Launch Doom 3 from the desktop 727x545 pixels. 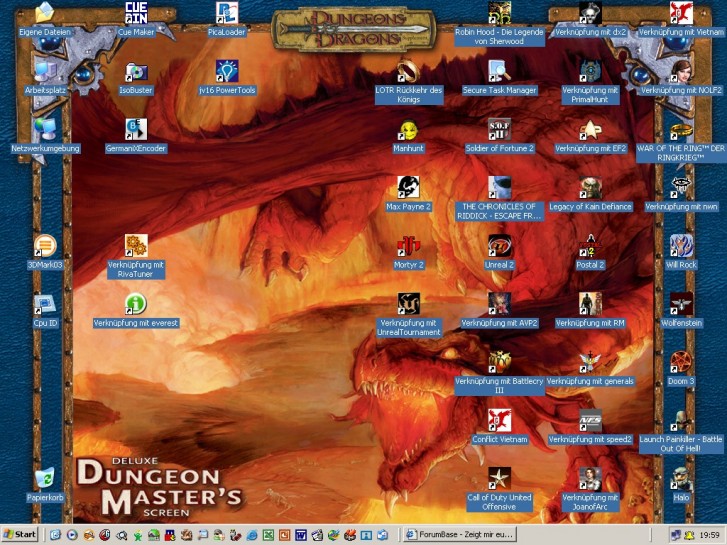(x=681, y=362)
